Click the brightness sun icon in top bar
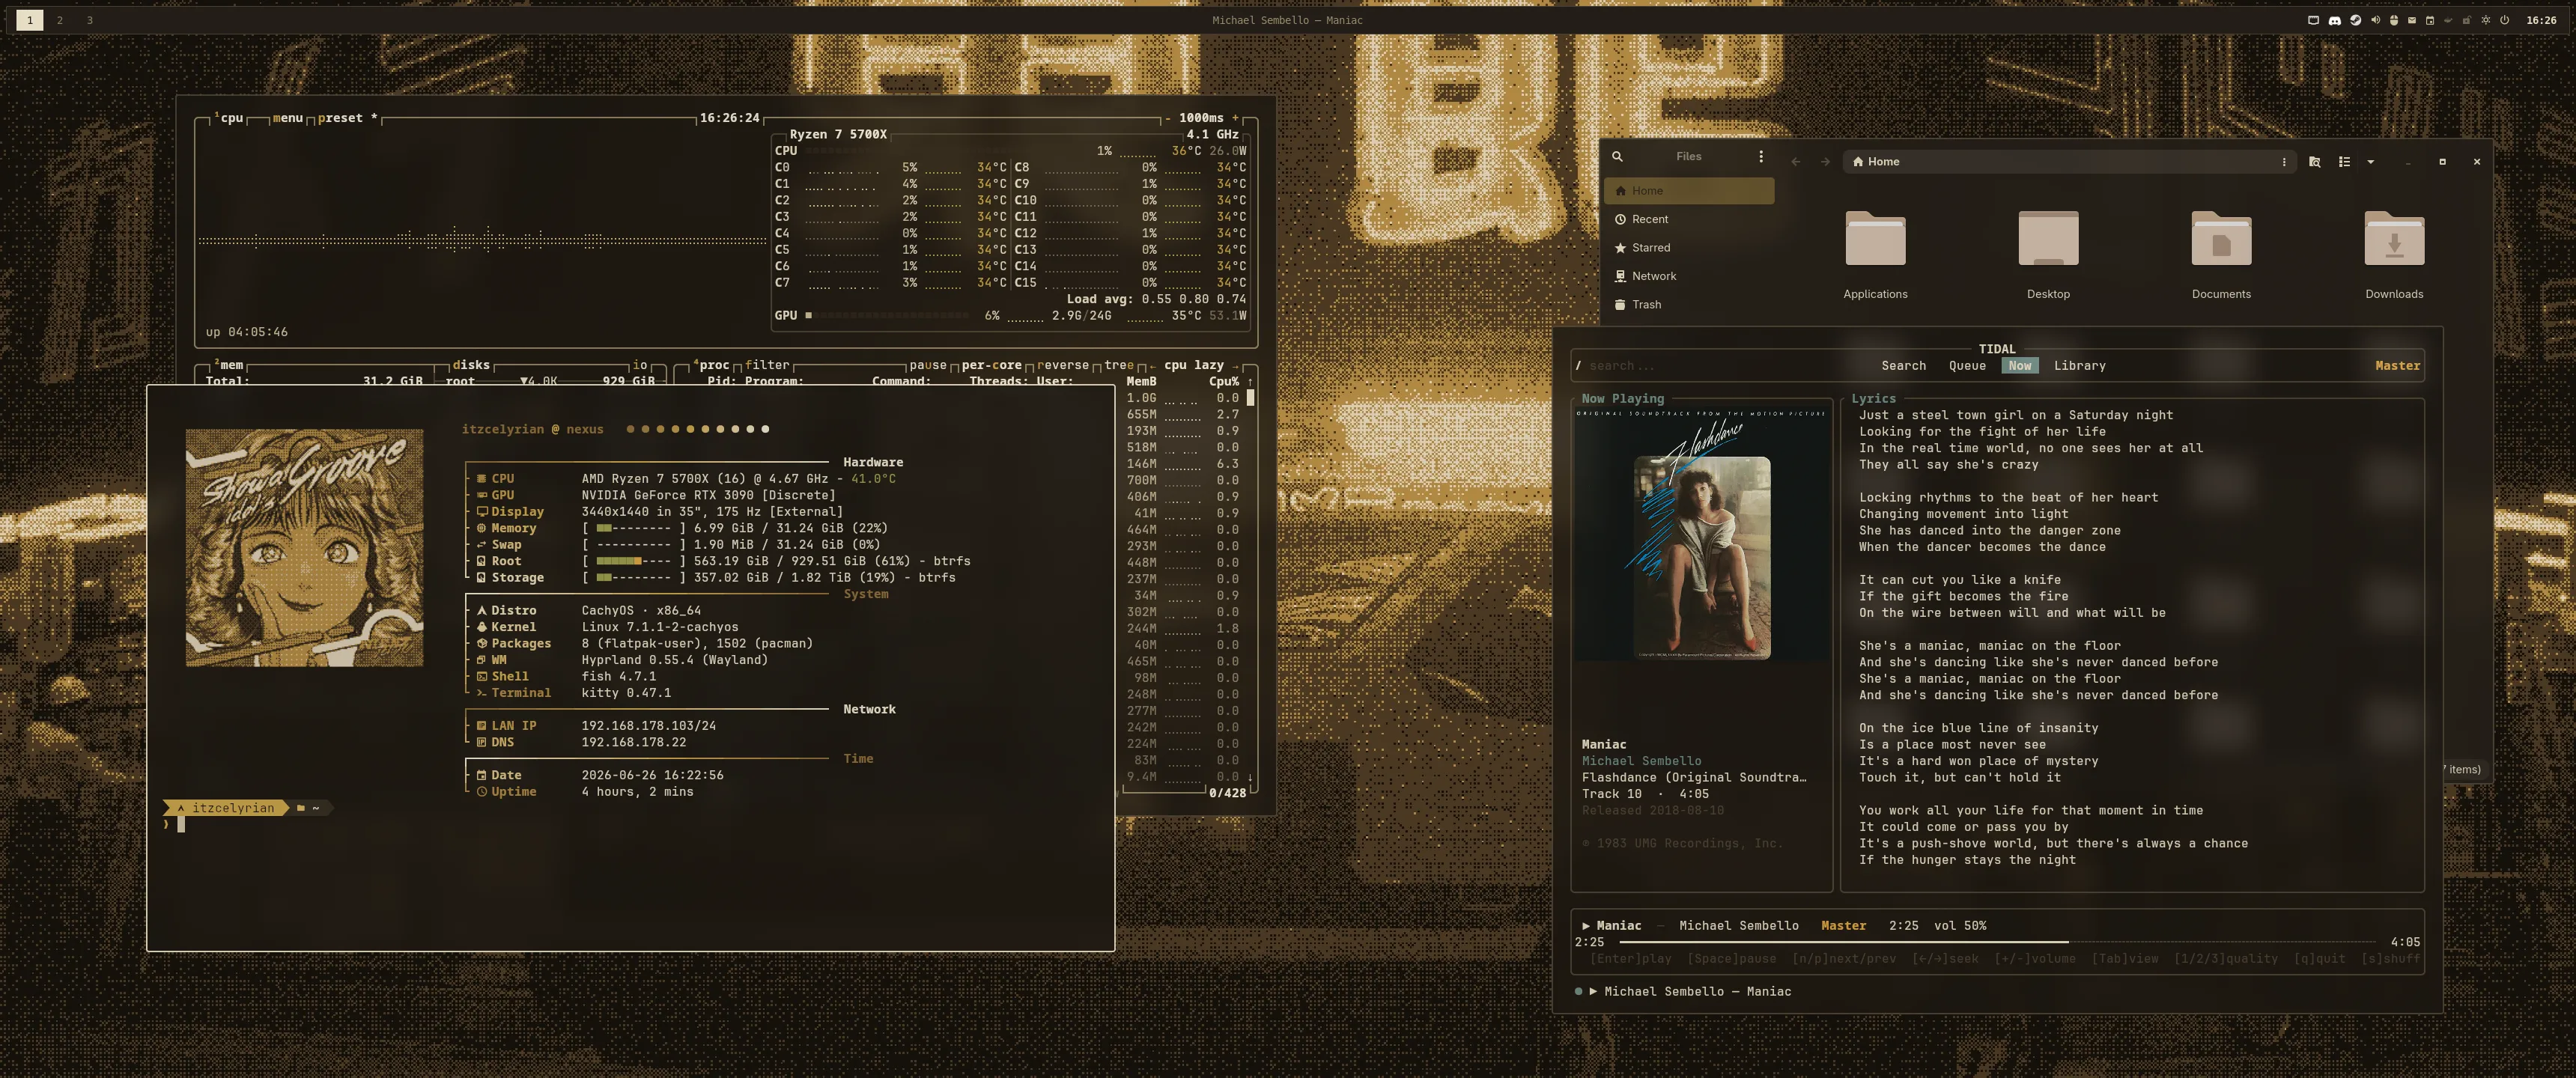 [2486, 20]
